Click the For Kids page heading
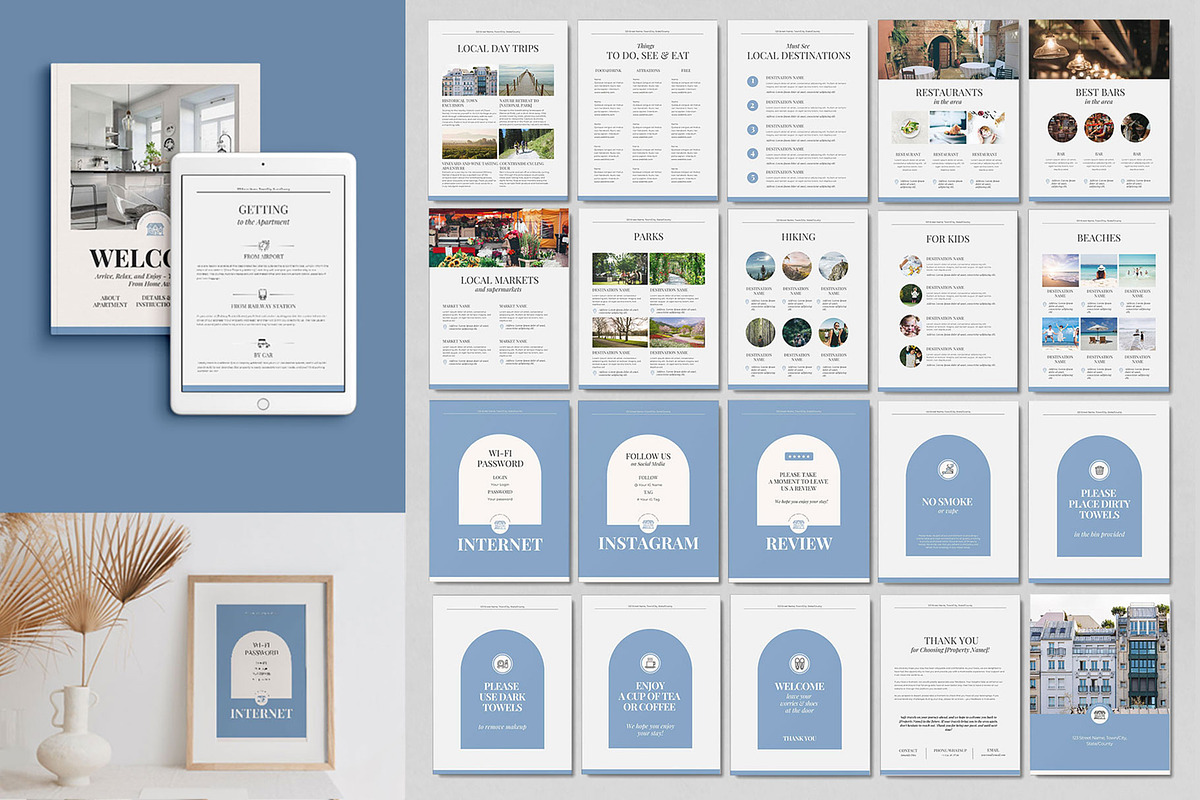This screenshot has height=800, width=1200. pos(948,238)
